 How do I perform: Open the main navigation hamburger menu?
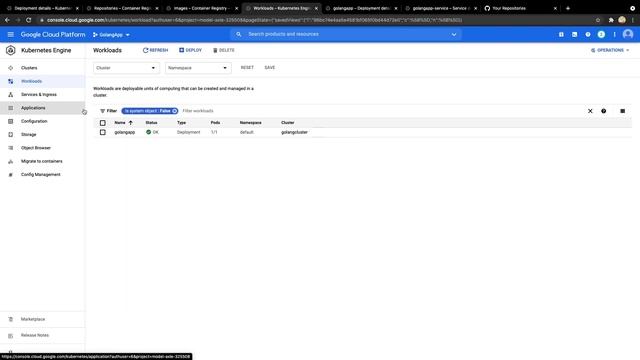[11, 35]
